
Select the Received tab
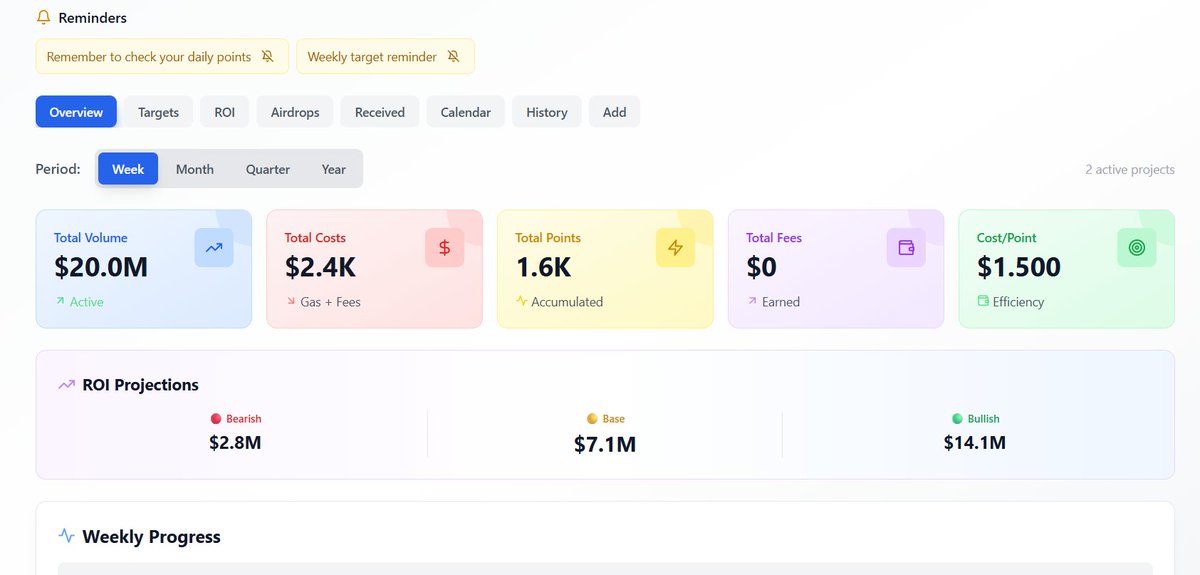(380, 112)
